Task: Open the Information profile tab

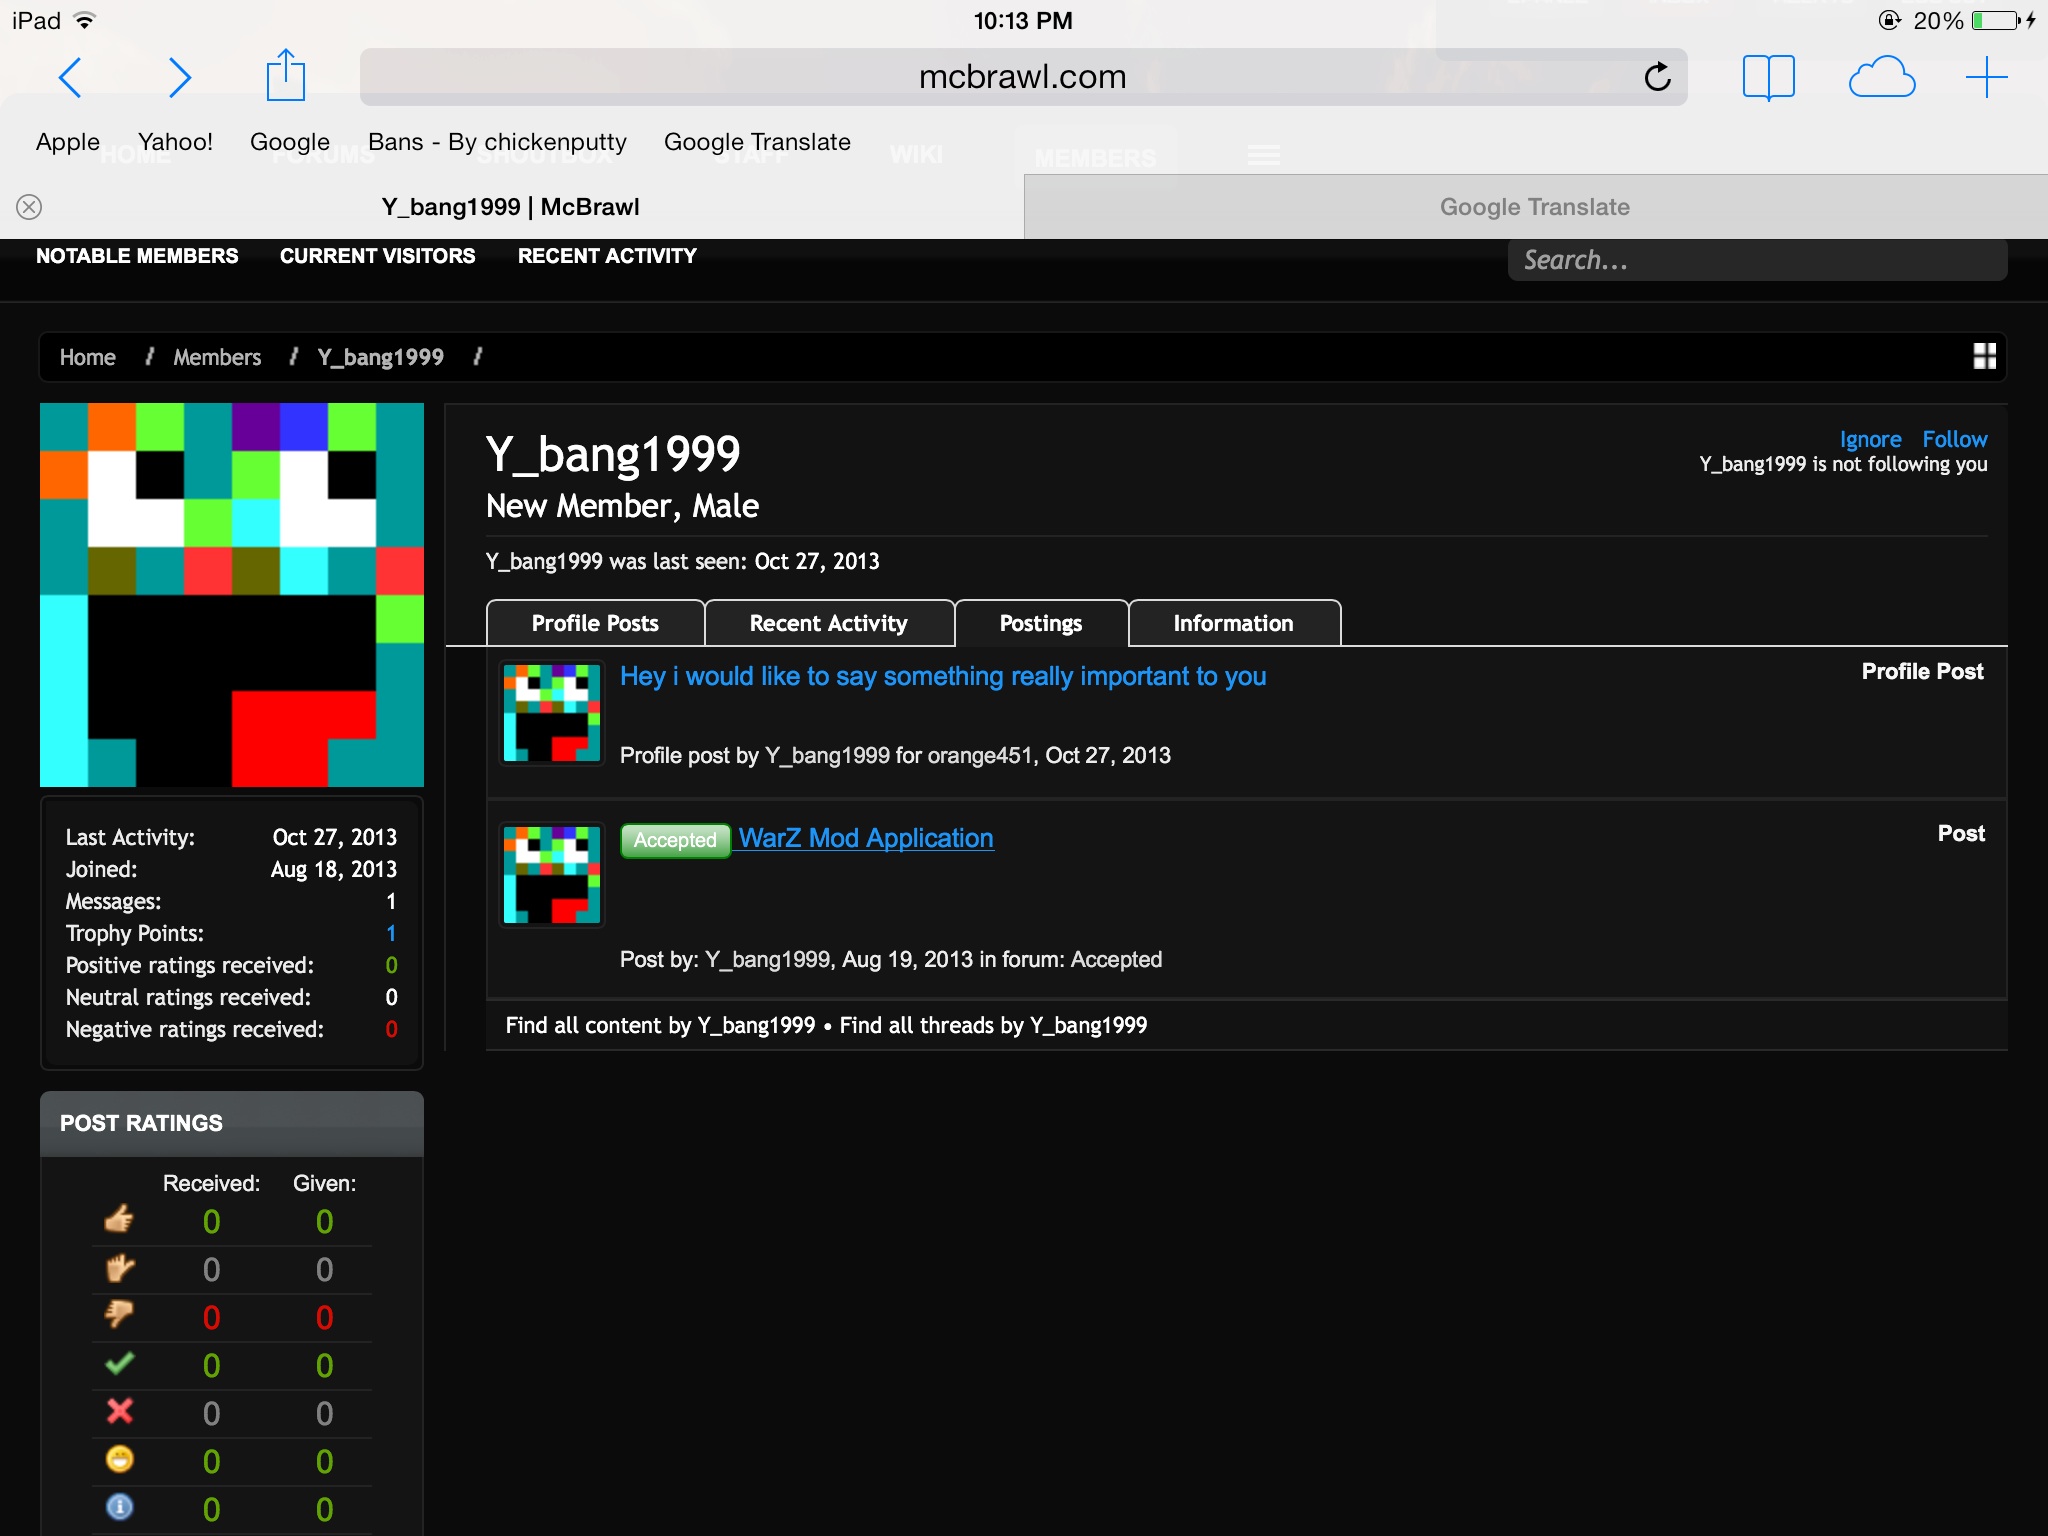Action: 1233,623
